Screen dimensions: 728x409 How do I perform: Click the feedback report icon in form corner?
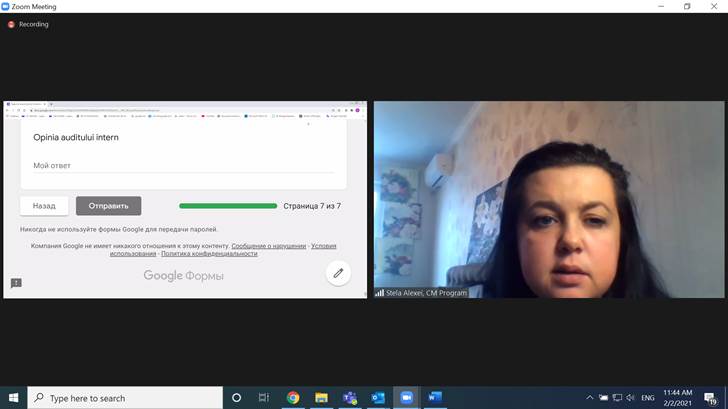(x=16, y=283)
